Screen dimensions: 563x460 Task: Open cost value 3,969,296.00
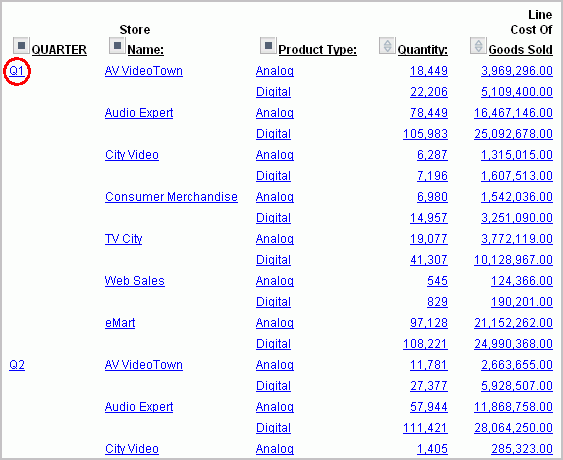pyautogui.click(x=517, y=71)
